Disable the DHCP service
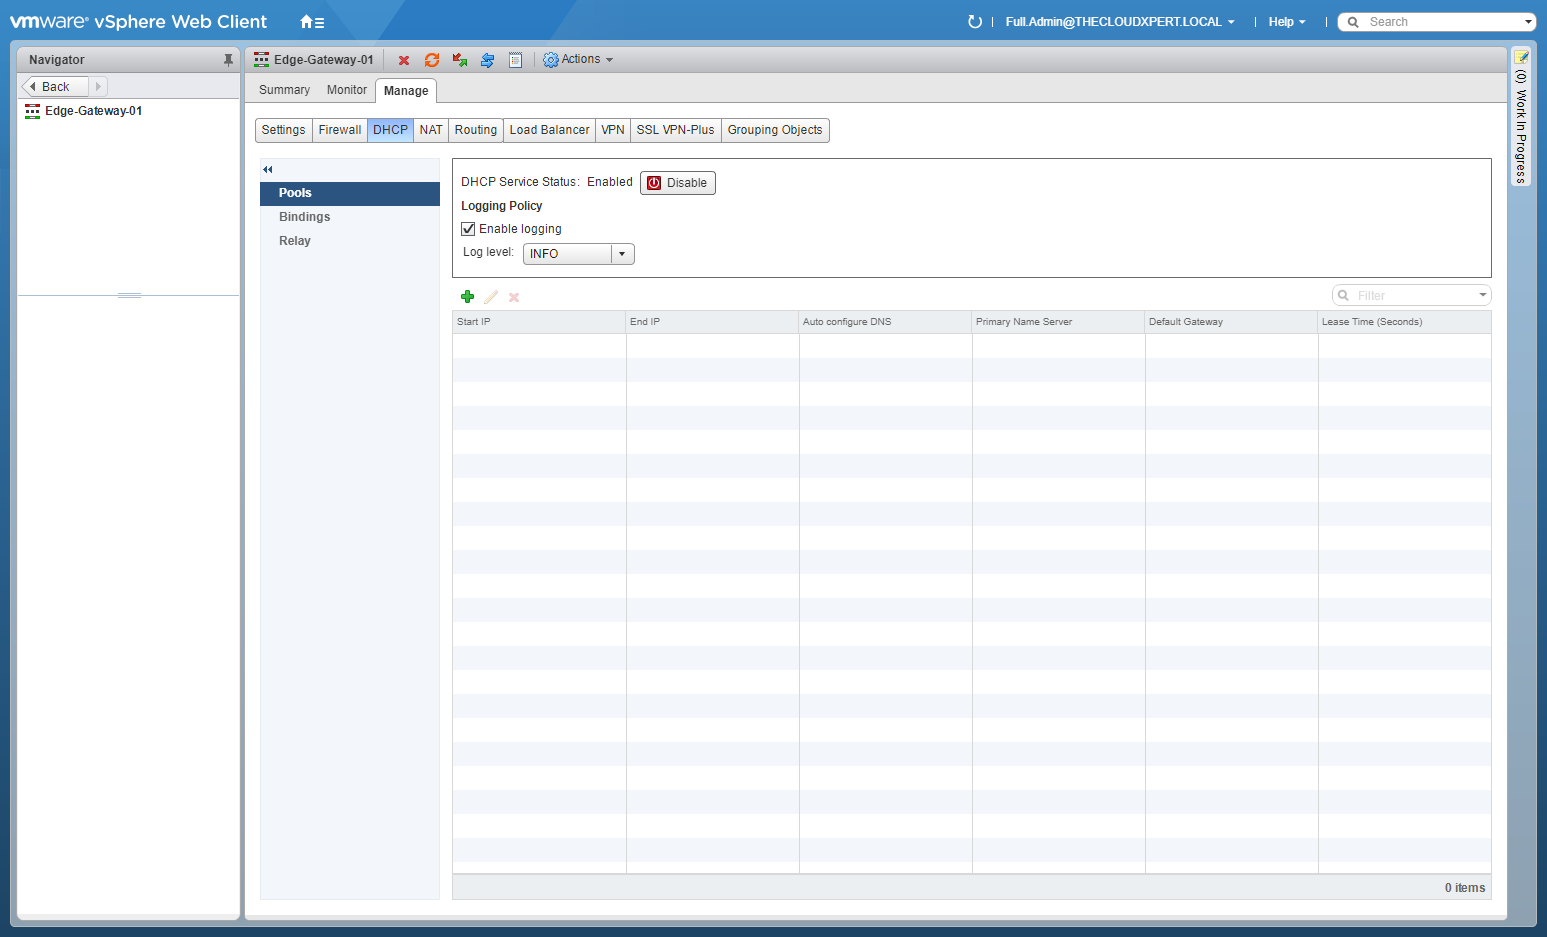This screenshot has height=937, width=1547. (x=678, y=183)
